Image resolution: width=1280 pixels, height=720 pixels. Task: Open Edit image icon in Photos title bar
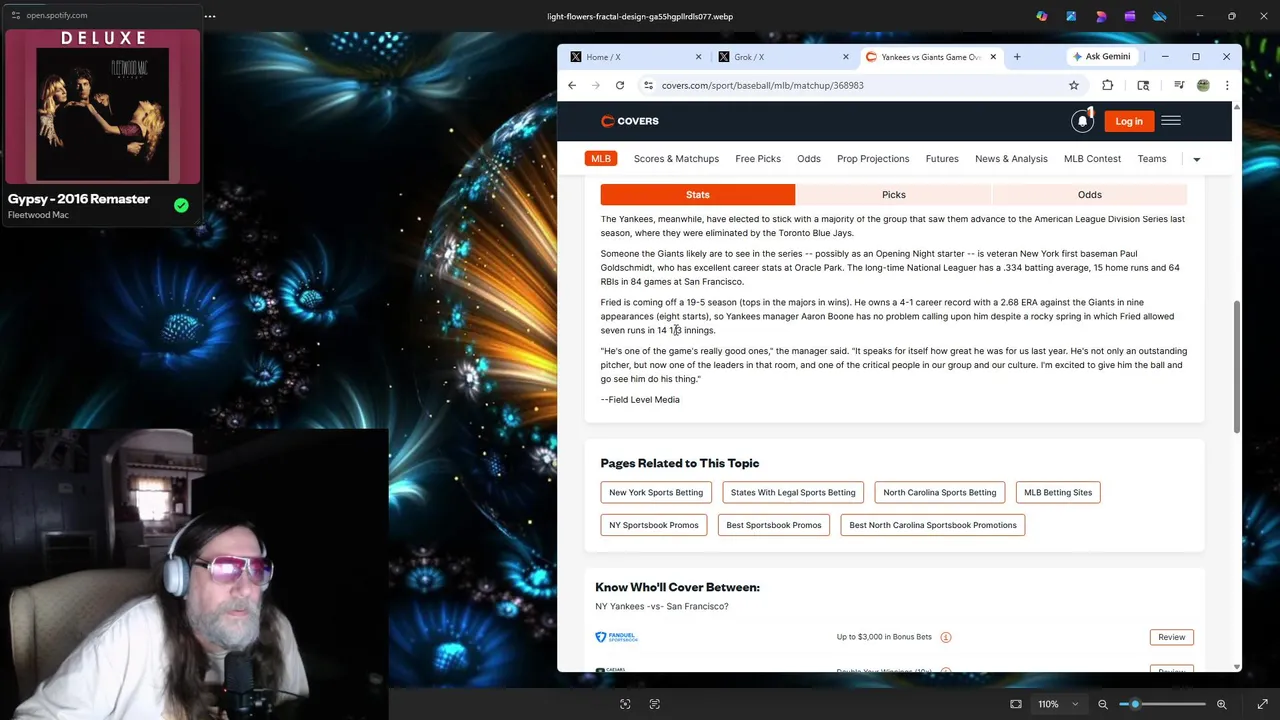(1071, 16)
